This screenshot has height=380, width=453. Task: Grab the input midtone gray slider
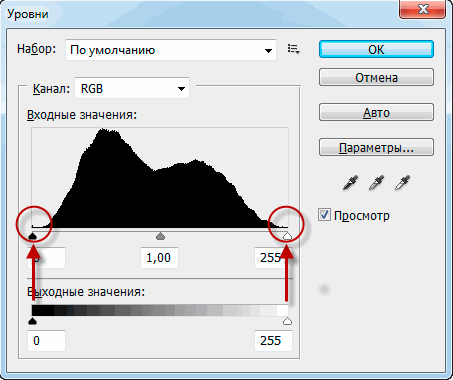(161, 236)
